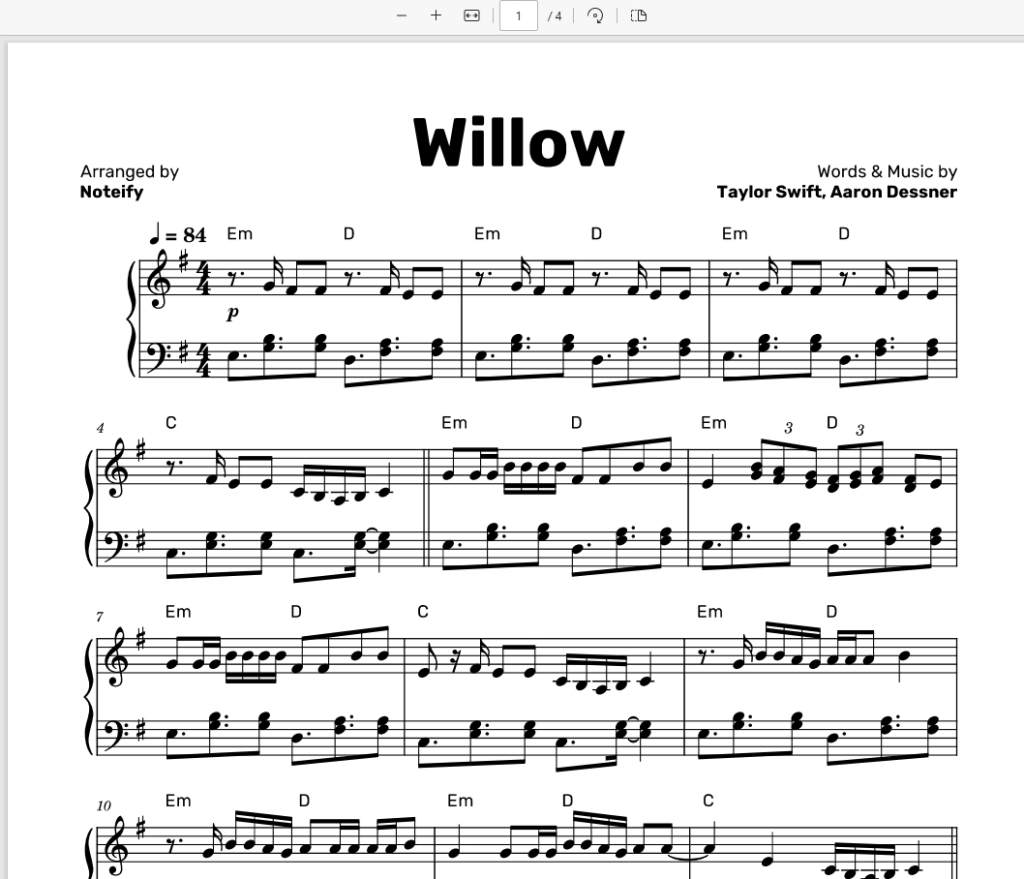
Task: Click the total page count '/ 4'
Action: click(554, 16)
